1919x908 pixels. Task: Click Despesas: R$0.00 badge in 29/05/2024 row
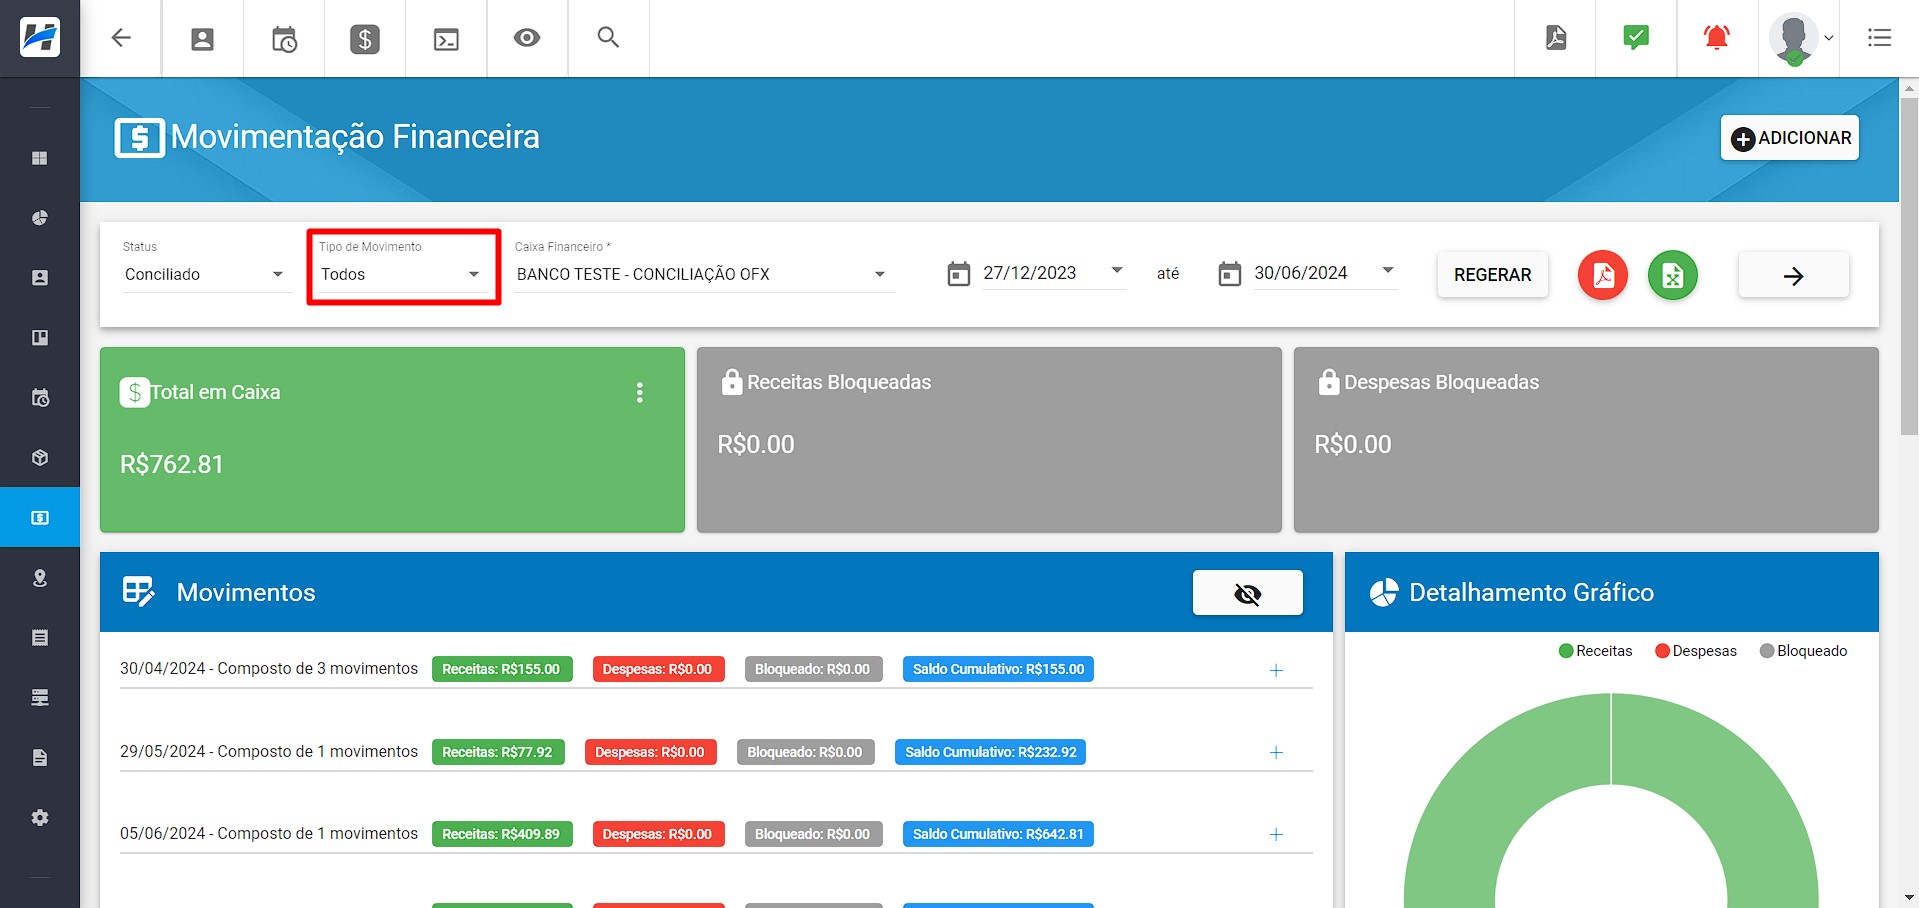(651, 752)
